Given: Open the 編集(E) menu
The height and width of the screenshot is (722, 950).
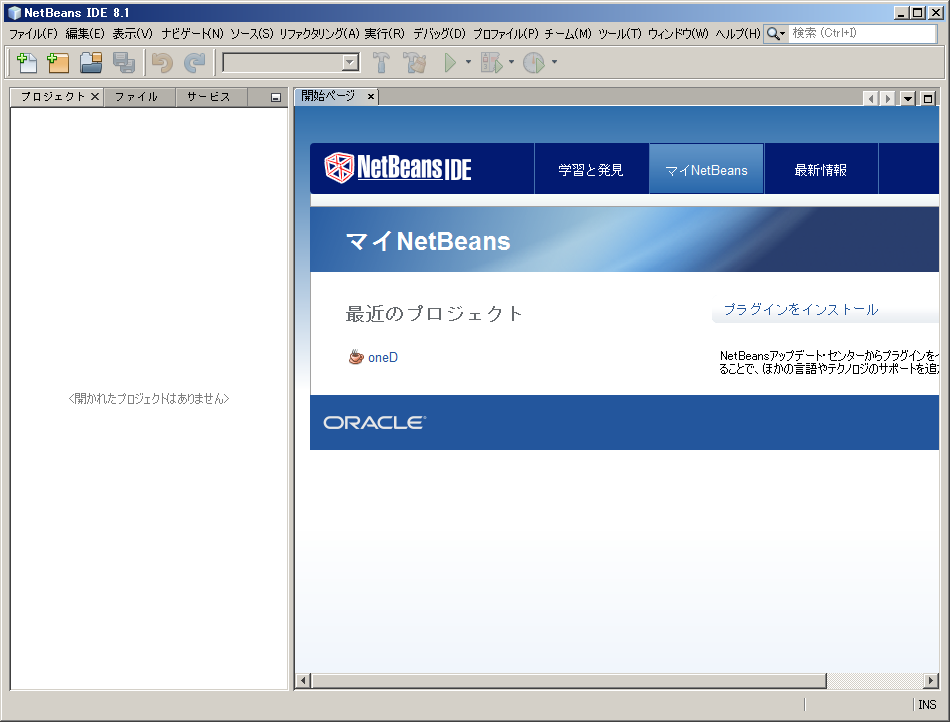Looking at the screenshot, I should point(85,34).
